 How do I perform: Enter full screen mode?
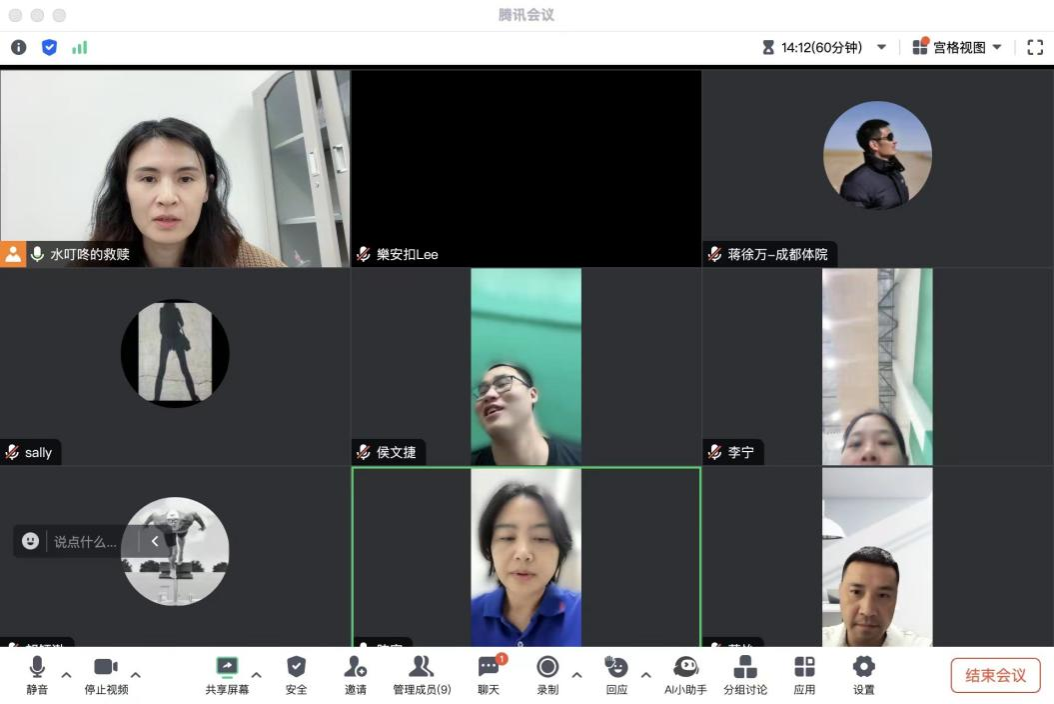(x=1035, y=47)
